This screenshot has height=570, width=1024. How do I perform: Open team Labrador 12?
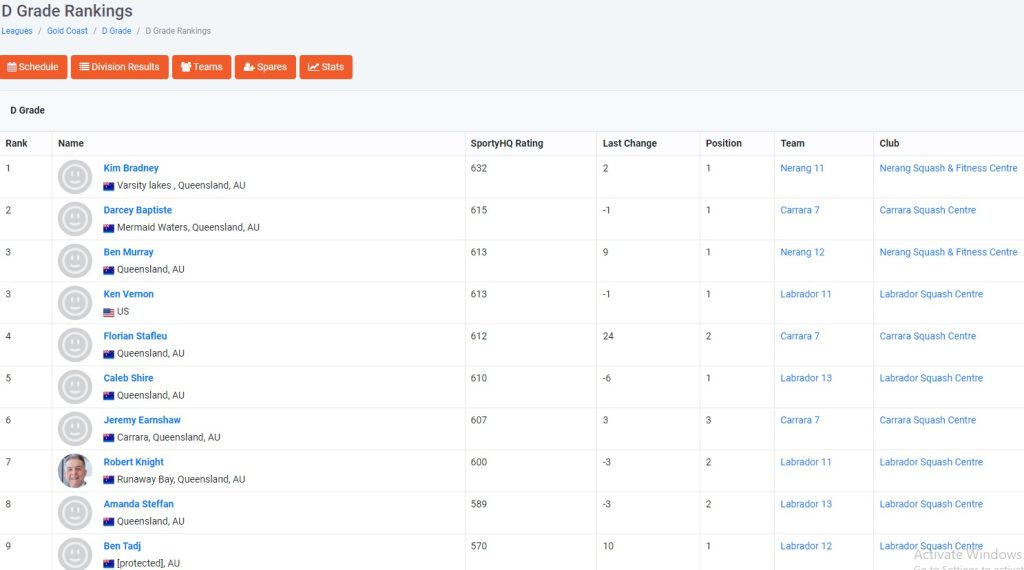(806, 546)
